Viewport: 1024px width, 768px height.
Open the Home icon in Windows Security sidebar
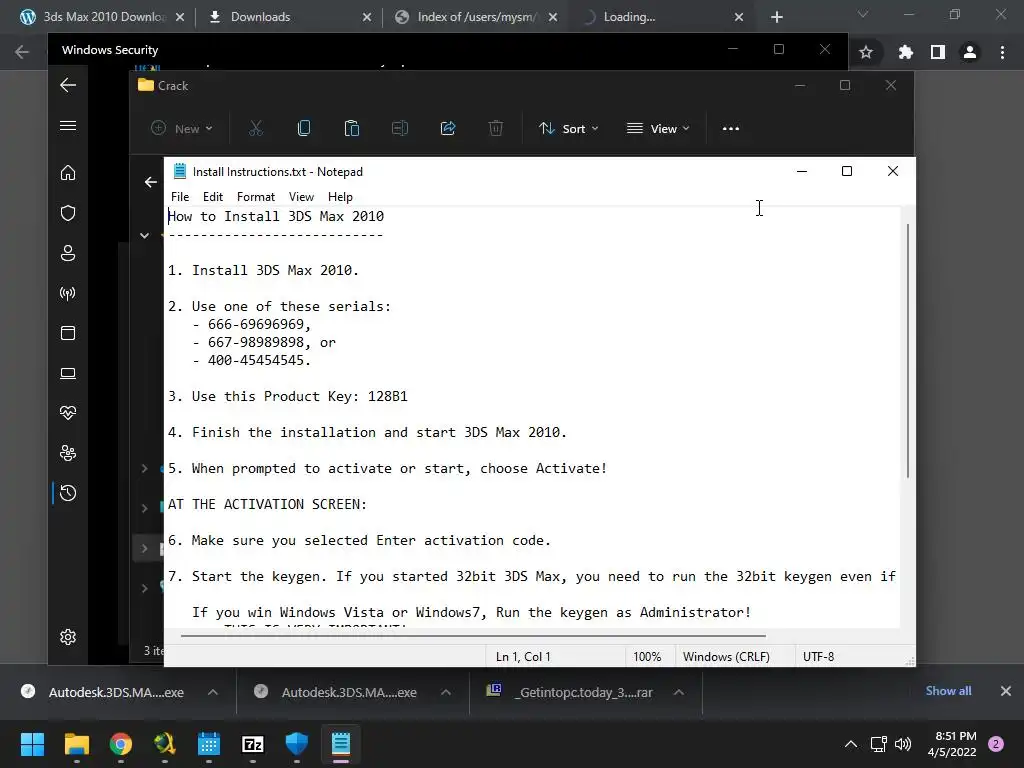[x=68, y=173]
